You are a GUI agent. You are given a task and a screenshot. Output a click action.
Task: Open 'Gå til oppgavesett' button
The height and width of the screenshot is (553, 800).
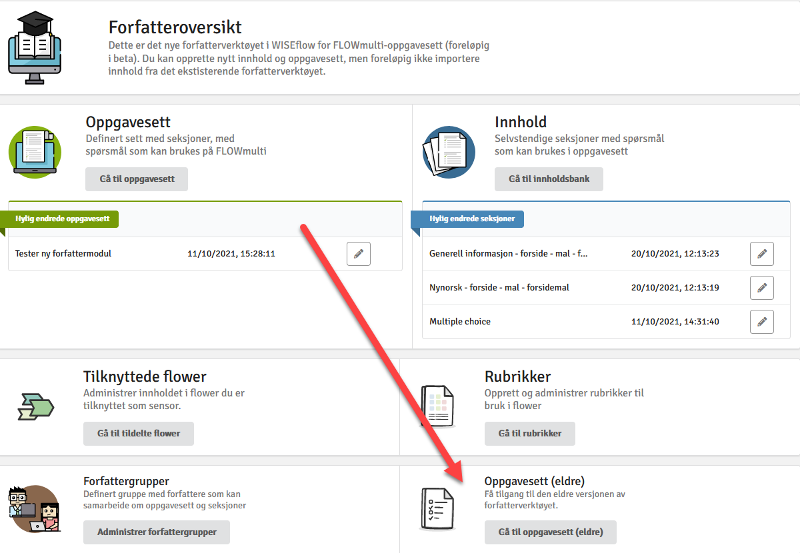[x=137, y=179]
